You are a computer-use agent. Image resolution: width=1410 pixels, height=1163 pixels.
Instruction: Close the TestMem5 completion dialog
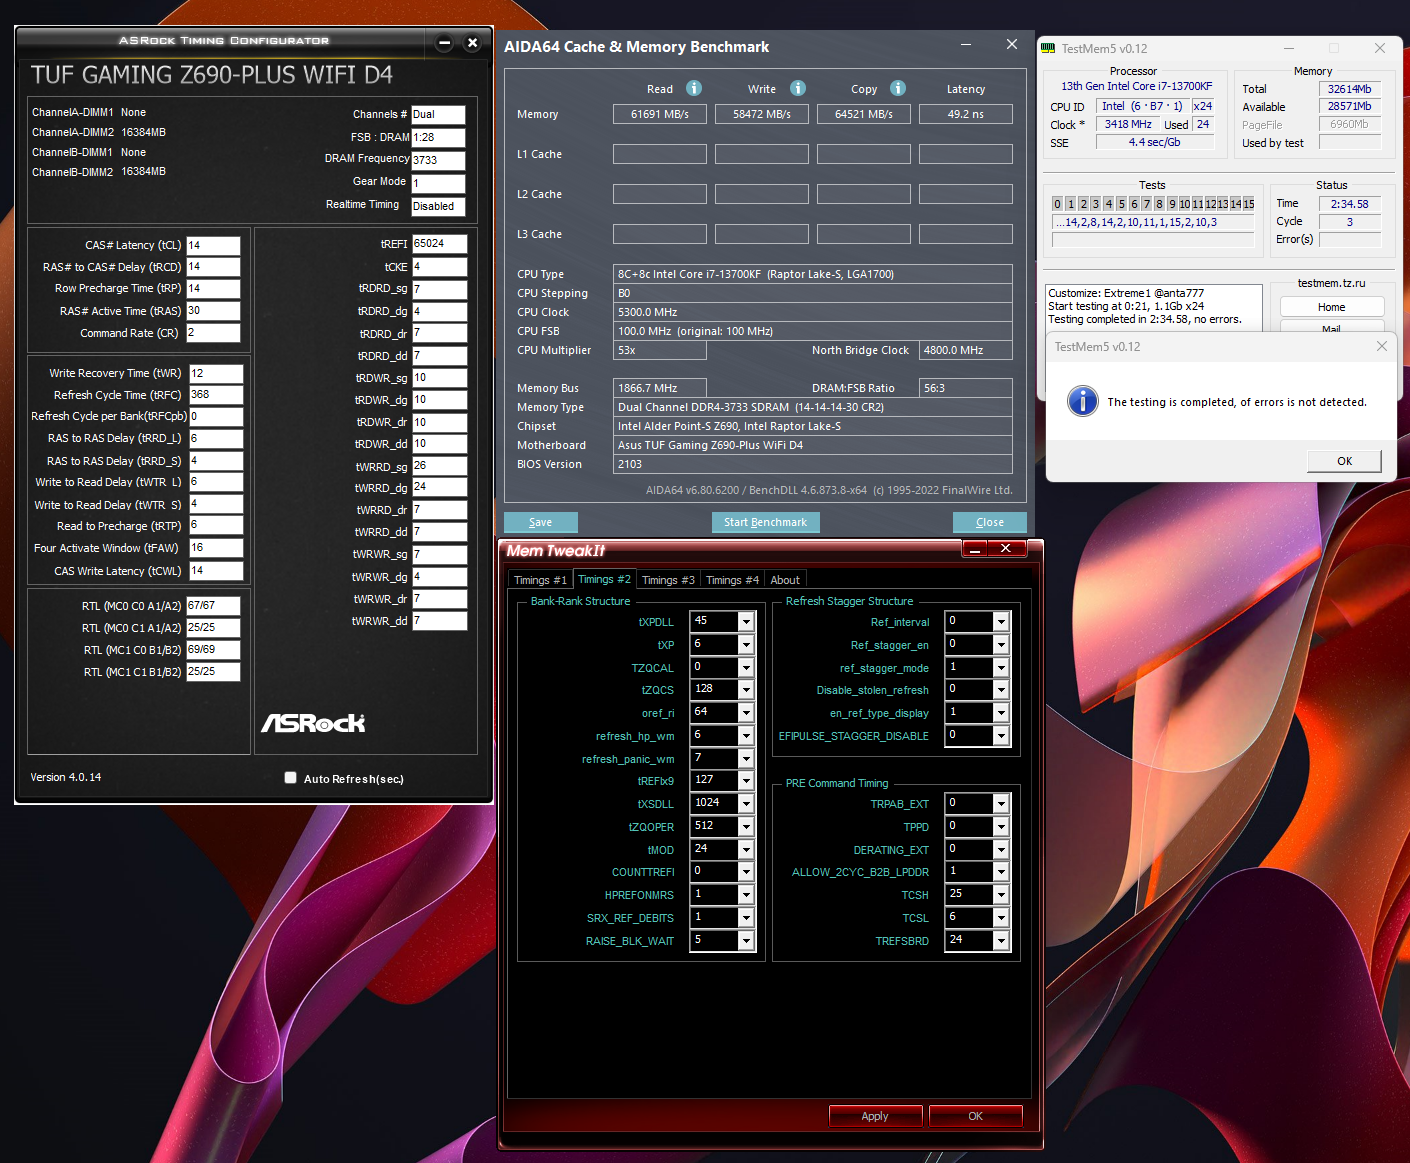(x=1381, y=346)
